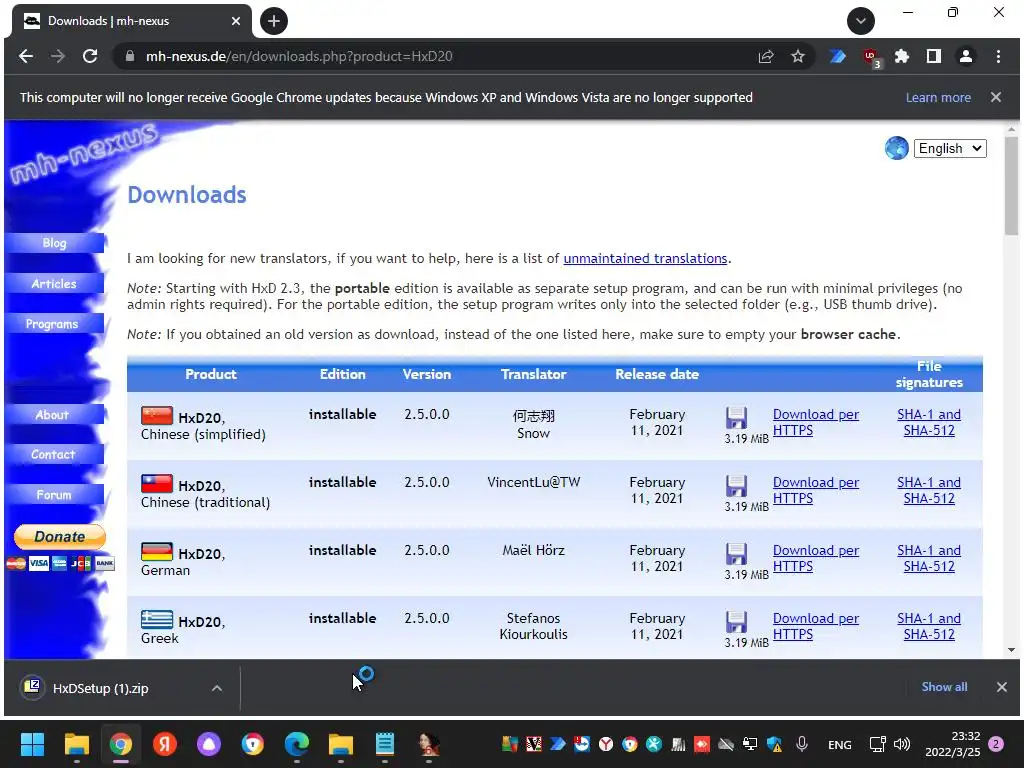Open the Extensions puzzle-piece menu
This screenshot has width=1024, height=768.
click(902, 56)
